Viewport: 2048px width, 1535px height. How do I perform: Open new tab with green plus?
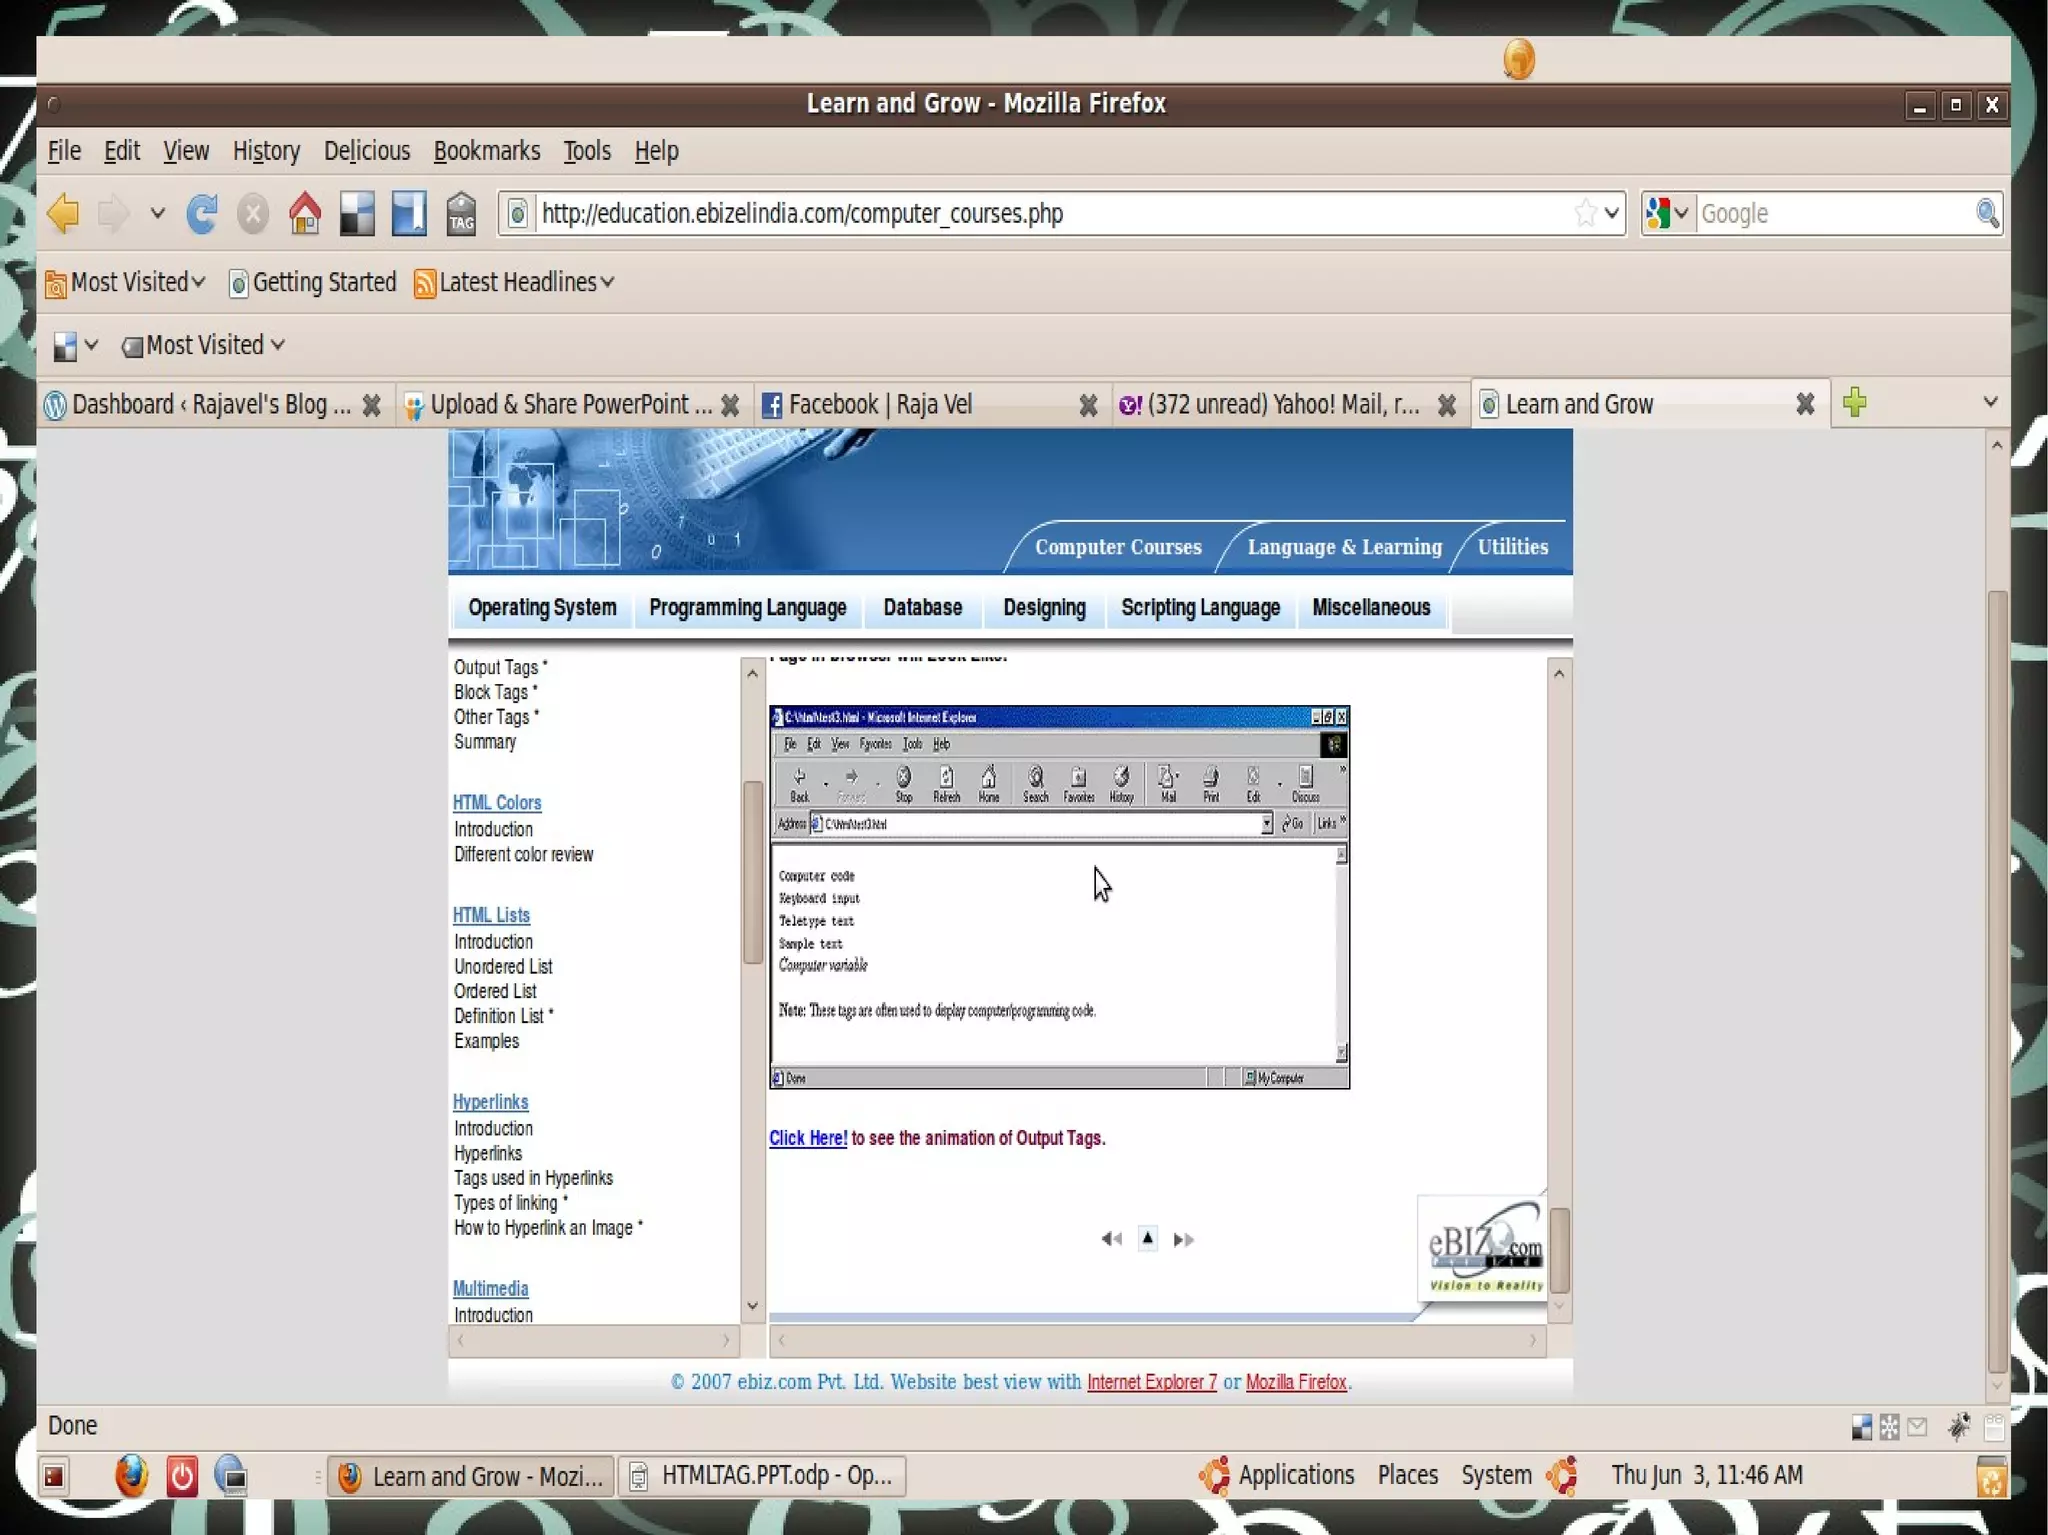[1855, 402]
